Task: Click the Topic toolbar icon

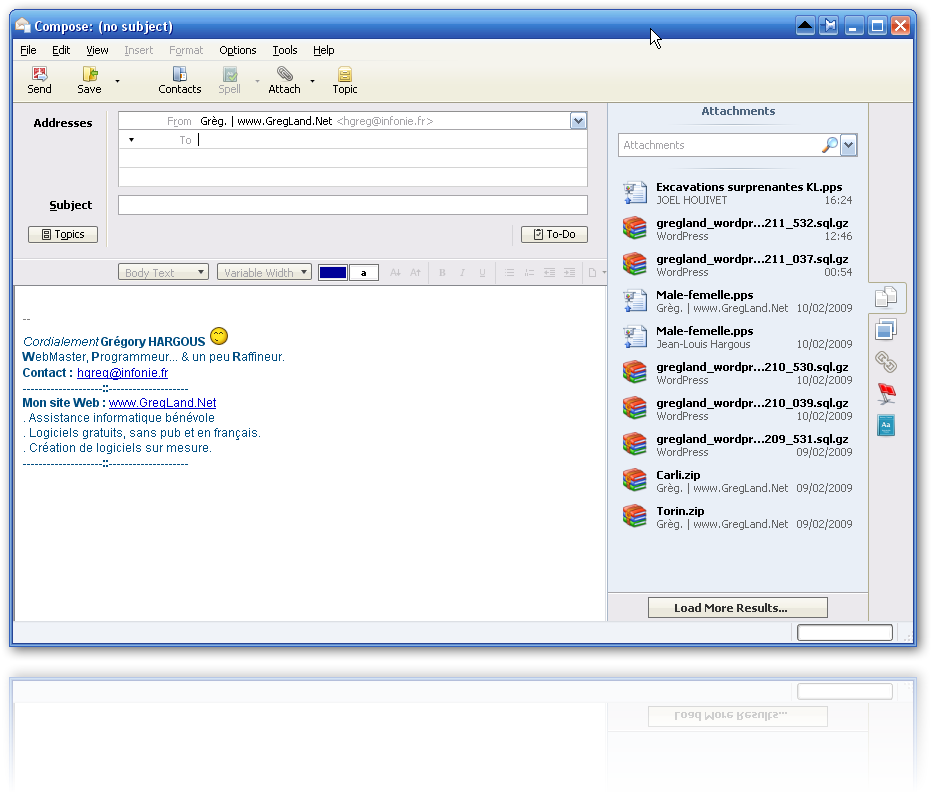Action: [345, 75]
